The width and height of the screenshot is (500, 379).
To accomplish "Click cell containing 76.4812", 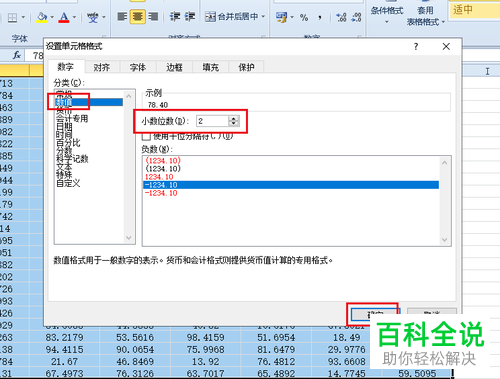I will point(276,361).
